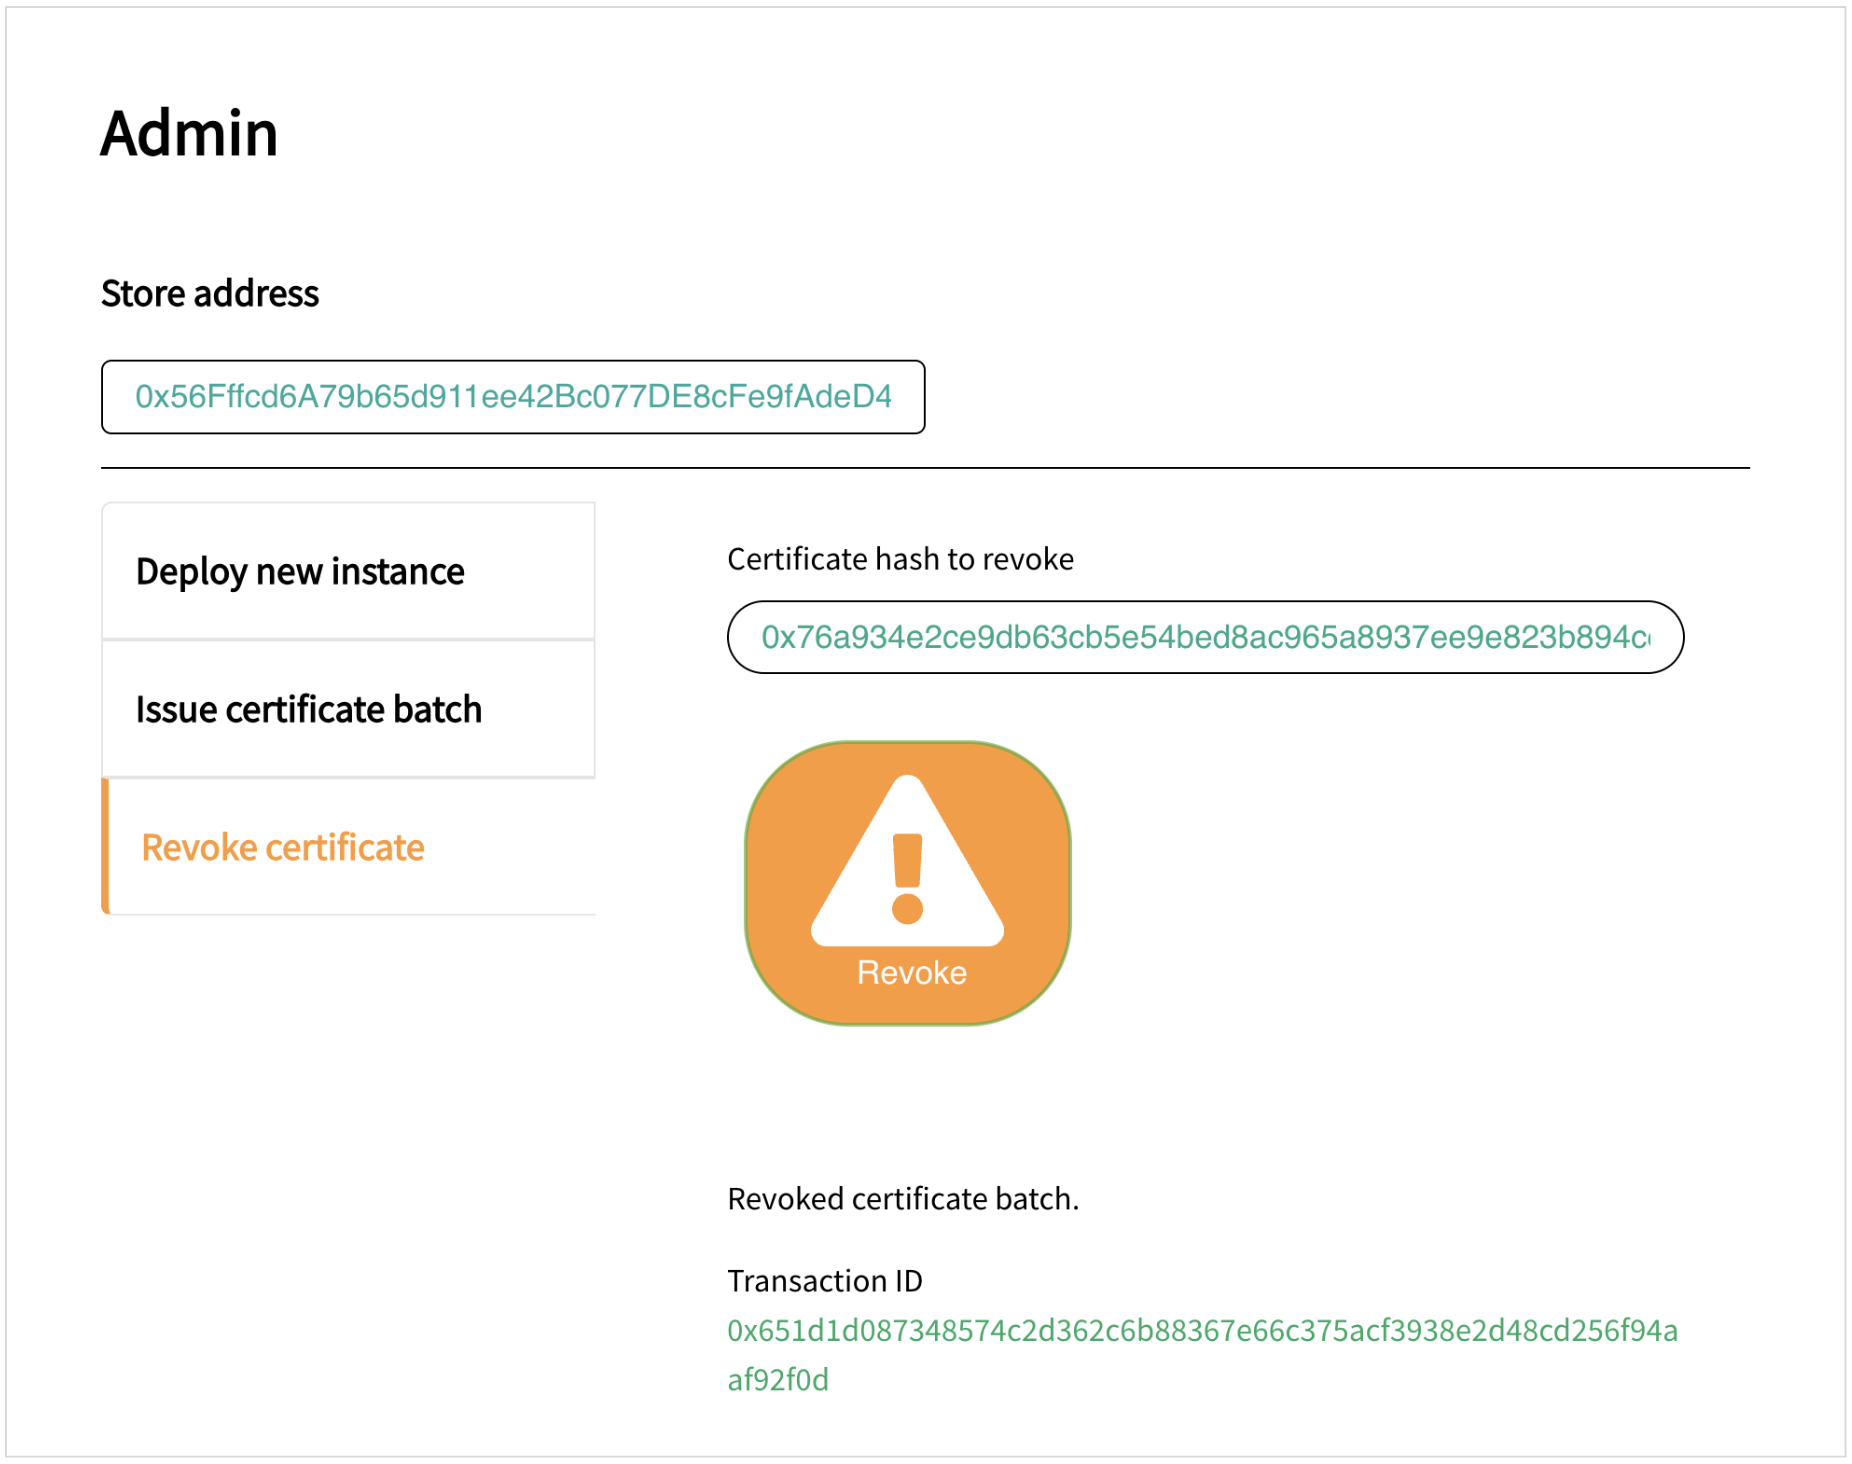Click the hash value starting 0x76a934e2
Viewport: 1852px width, 1464px height.
pyautogui.click(x=1204, y=637)
